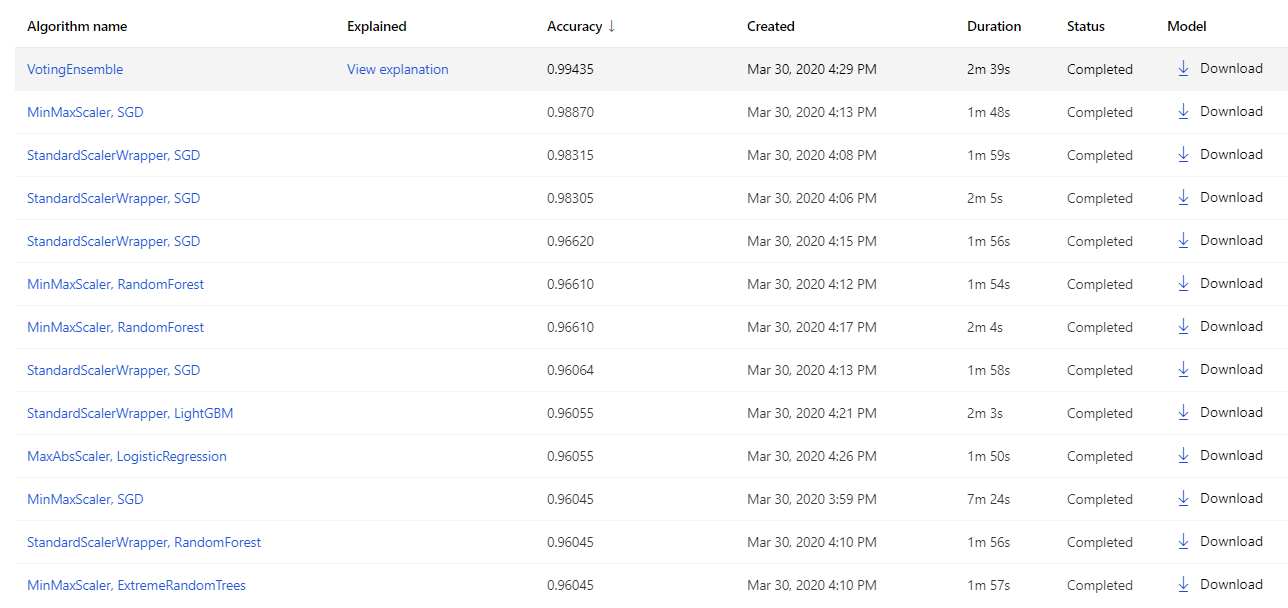
Task: Open the StandardScalerWrapper, LightGBM run
Action: click(129, 413)
